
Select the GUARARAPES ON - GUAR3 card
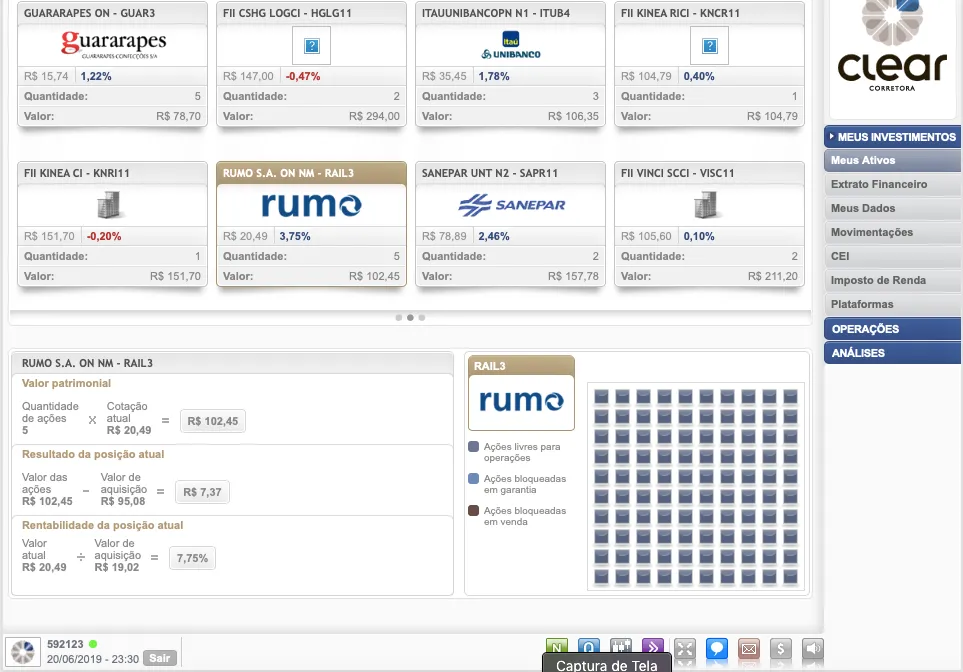click(113, 63)
